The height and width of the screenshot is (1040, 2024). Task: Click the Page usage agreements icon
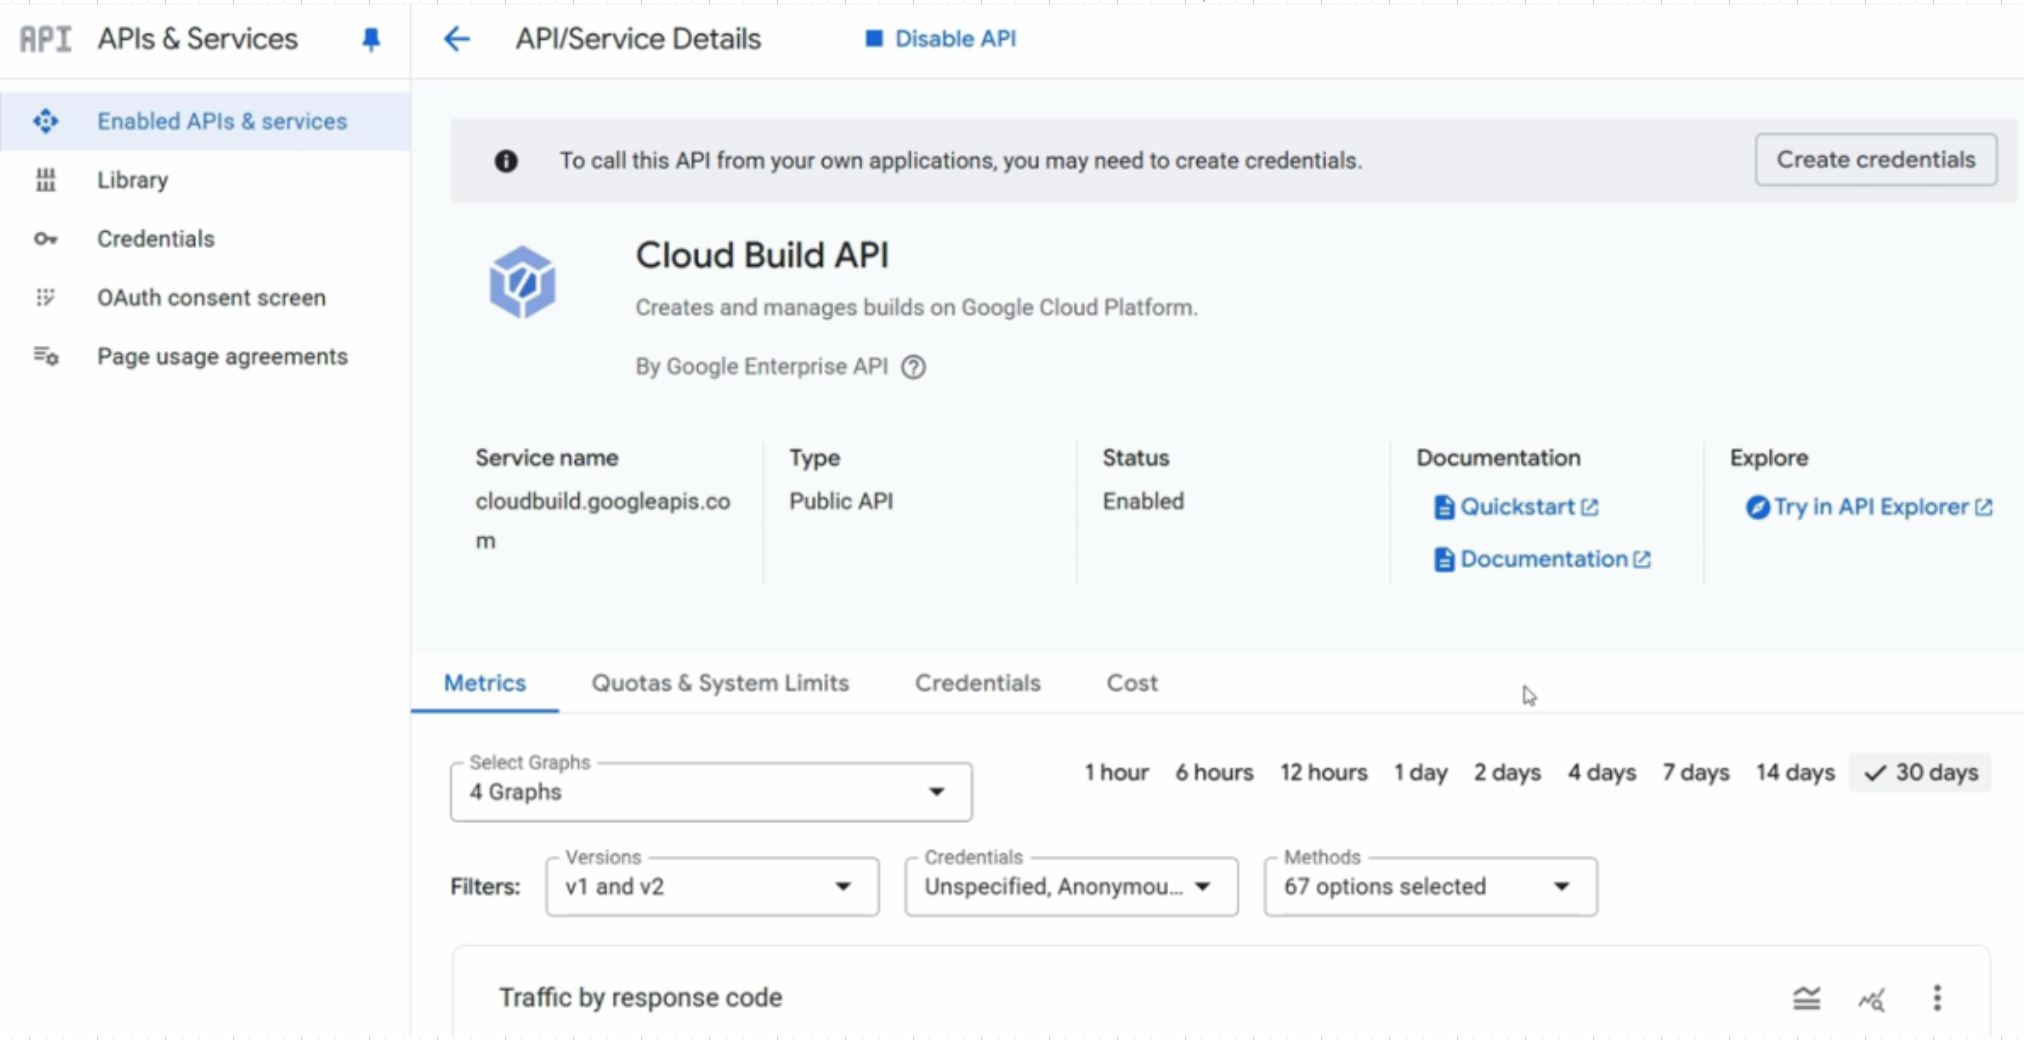(46, 356)
